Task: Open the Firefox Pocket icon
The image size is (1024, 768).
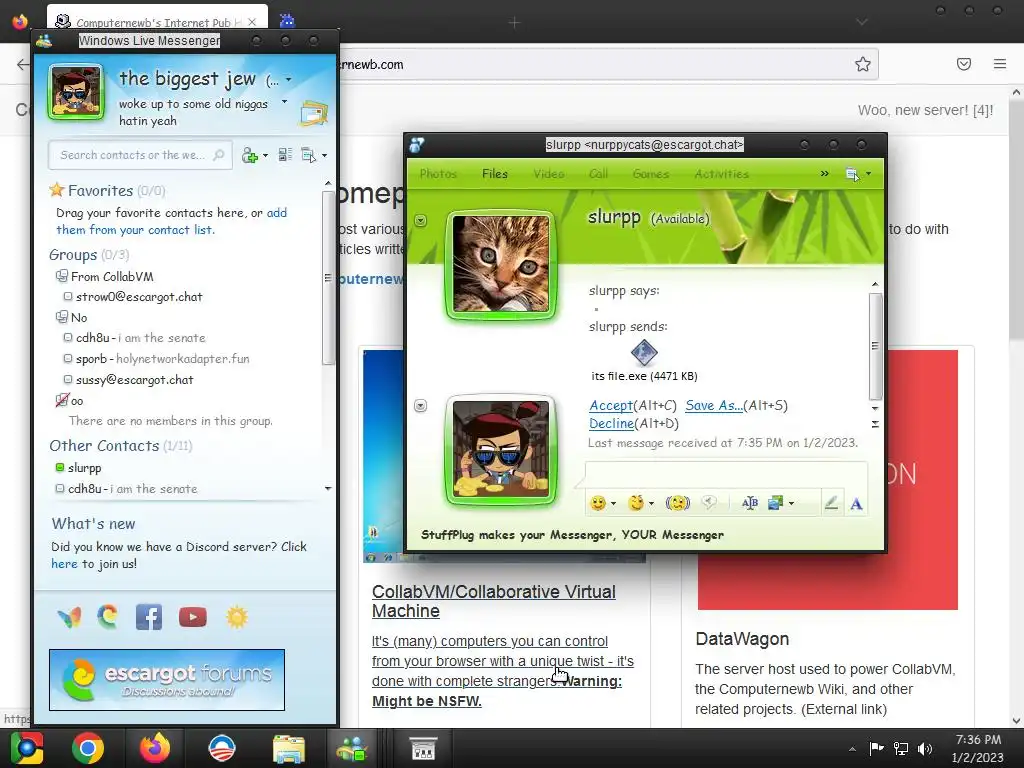Action: click(964, 64)
